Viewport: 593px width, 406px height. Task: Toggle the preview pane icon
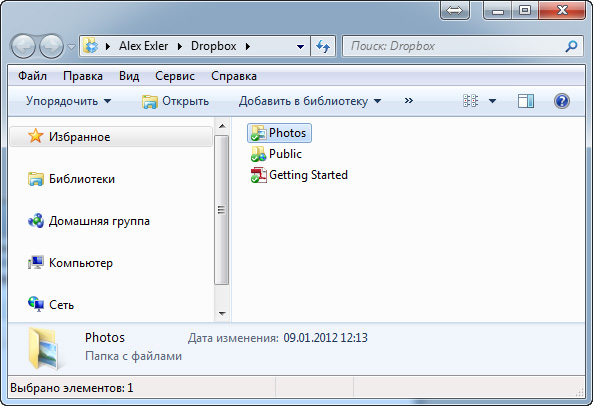[x=526, y=101]
